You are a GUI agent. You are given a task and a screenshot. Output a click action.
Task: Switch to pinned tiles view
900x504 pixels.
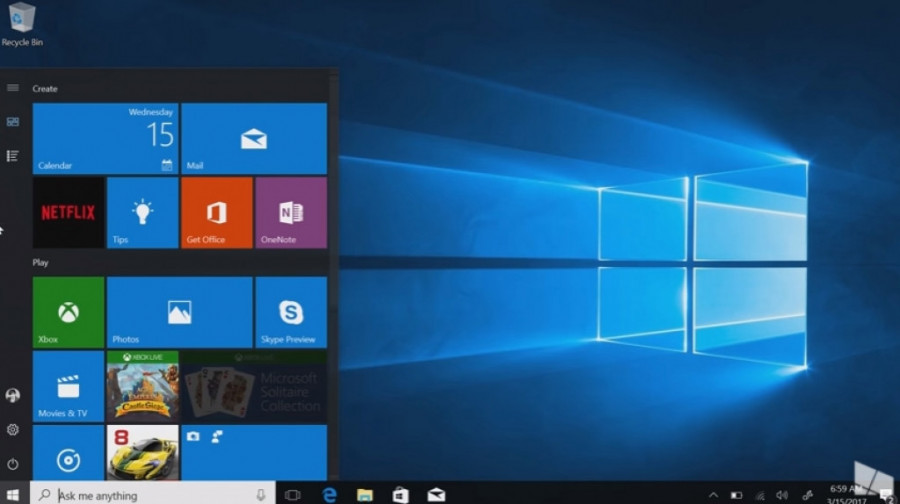click(13, 122)
